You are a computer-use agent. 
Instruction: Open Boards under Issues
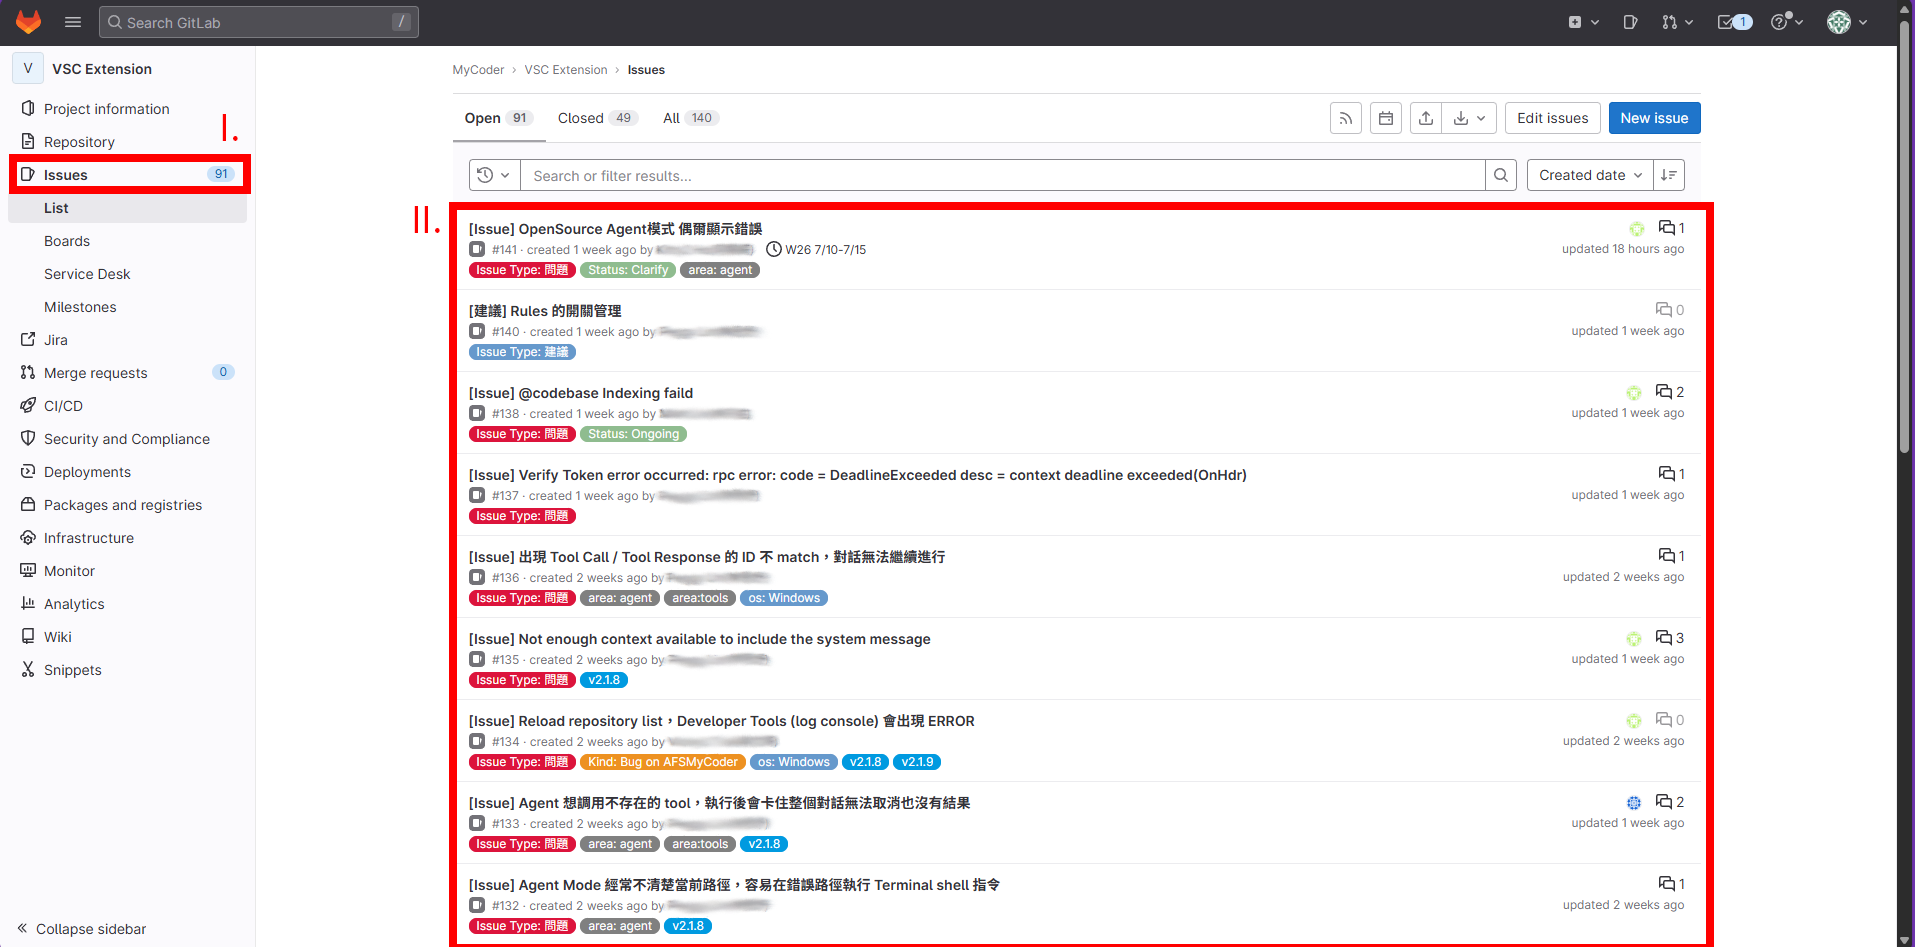click(127, 241)
